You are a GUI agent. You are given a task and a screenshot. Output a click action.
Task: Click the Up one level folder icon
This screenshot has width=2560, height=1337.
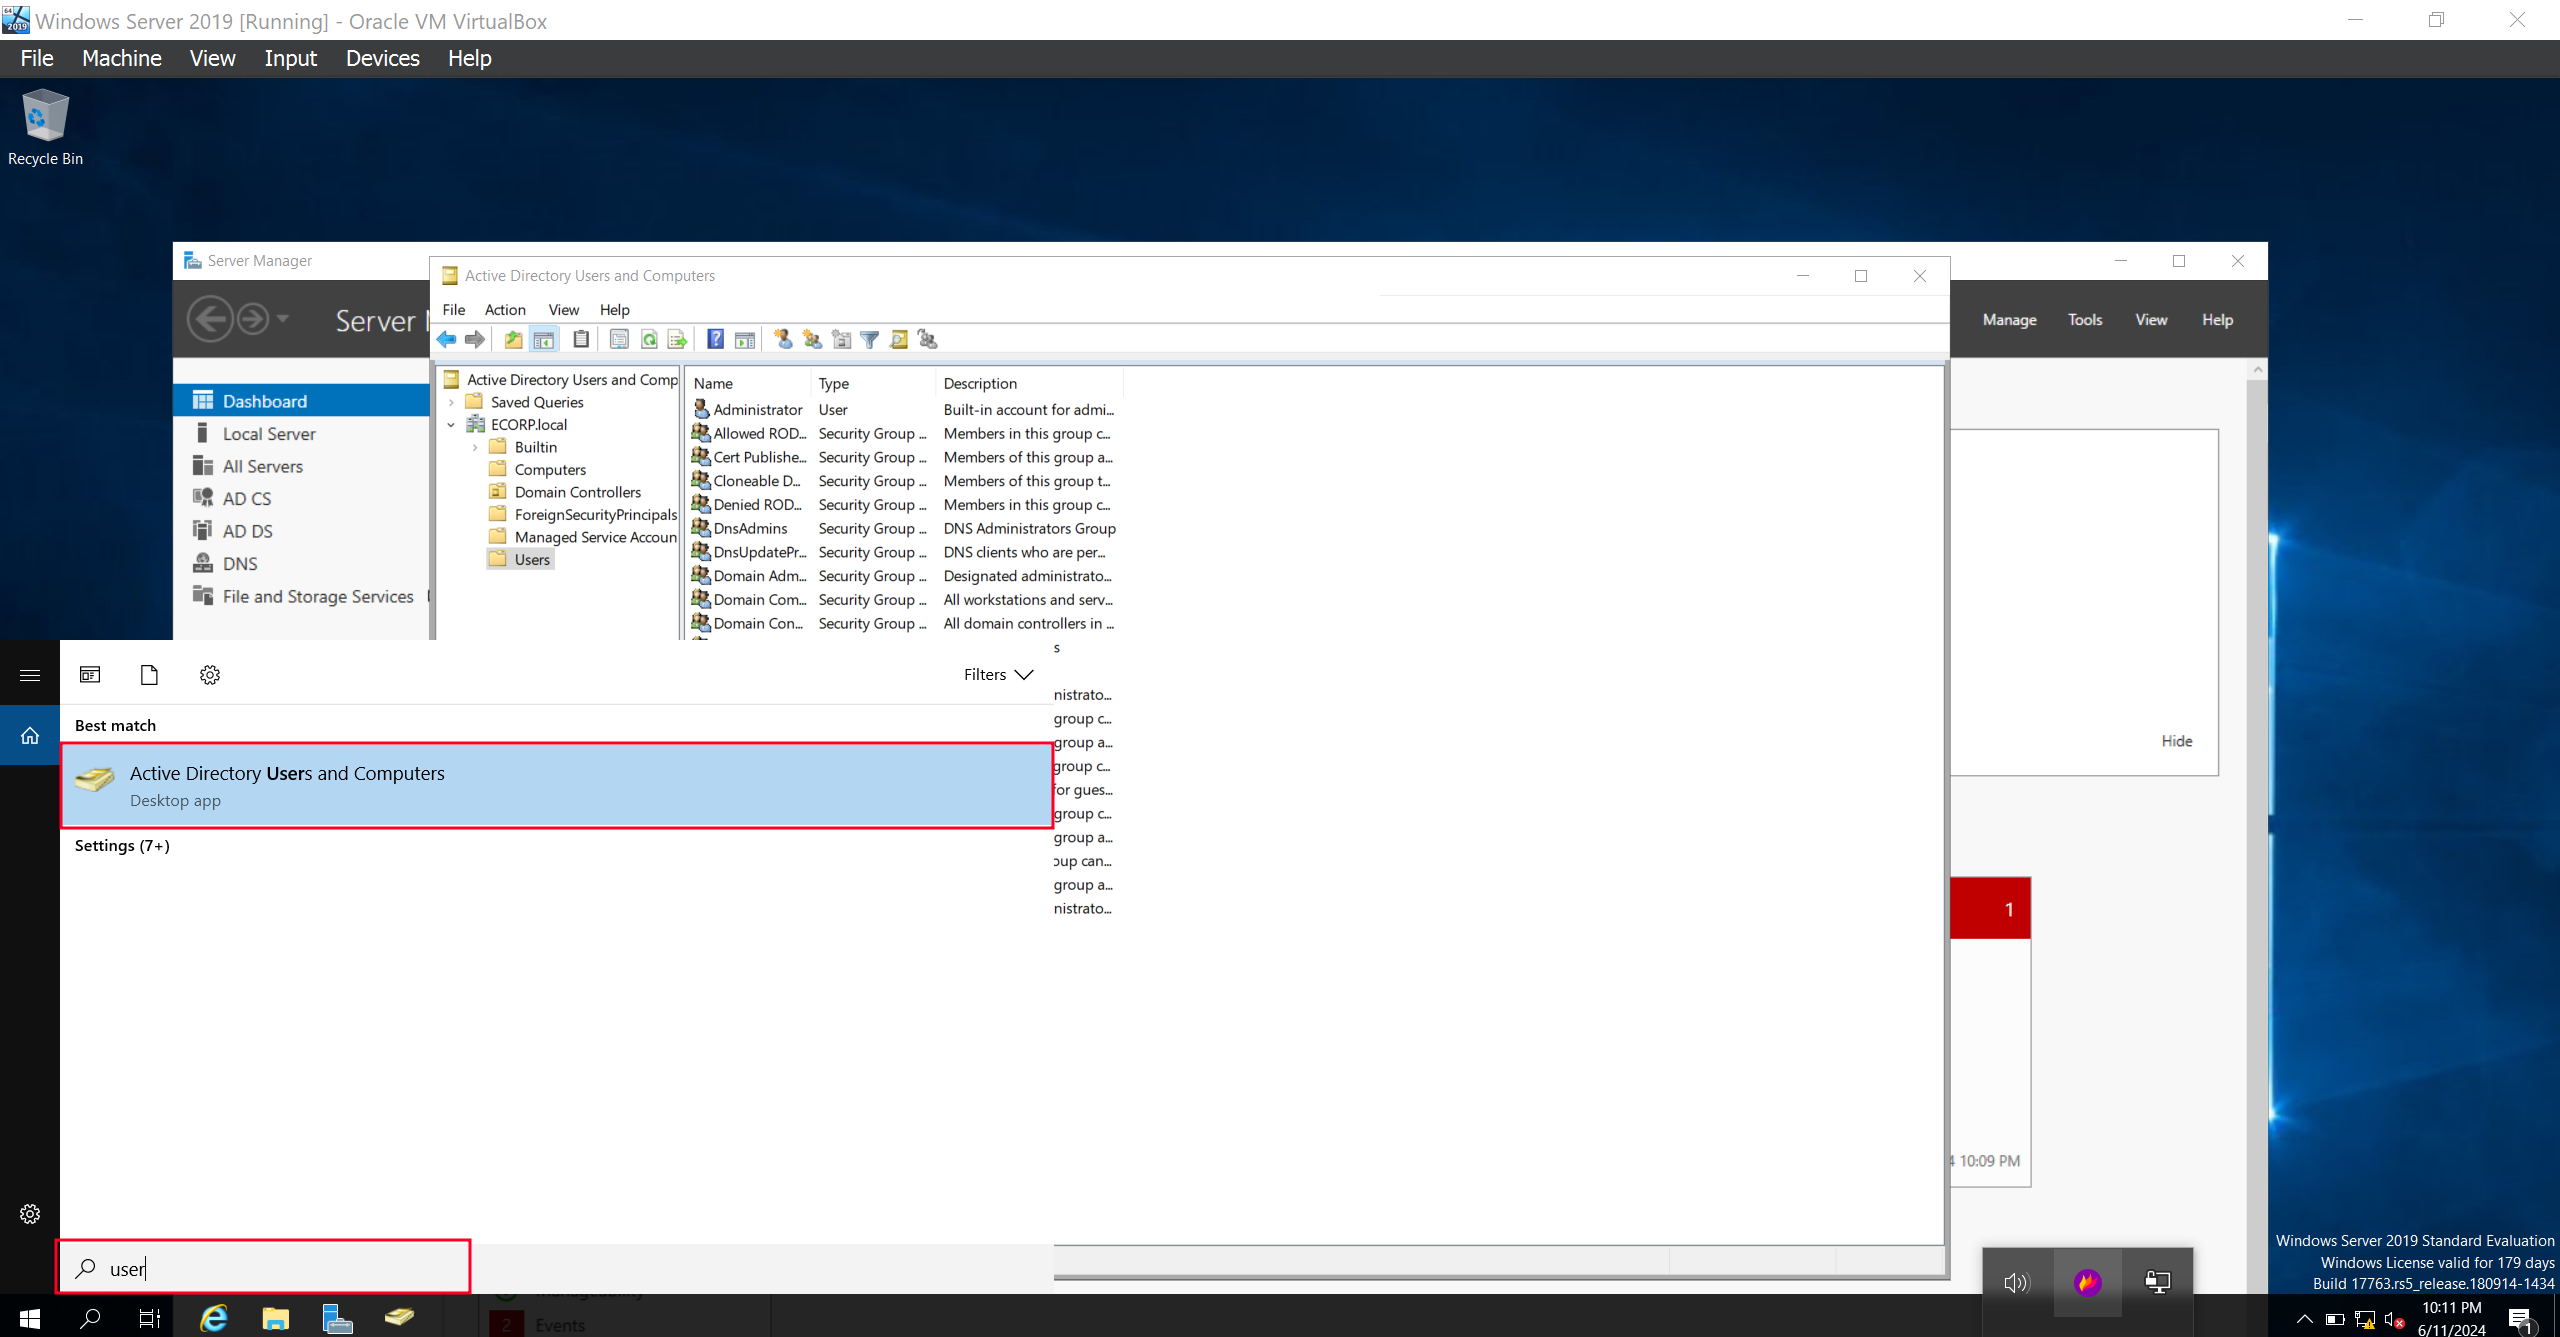point(513,340)
